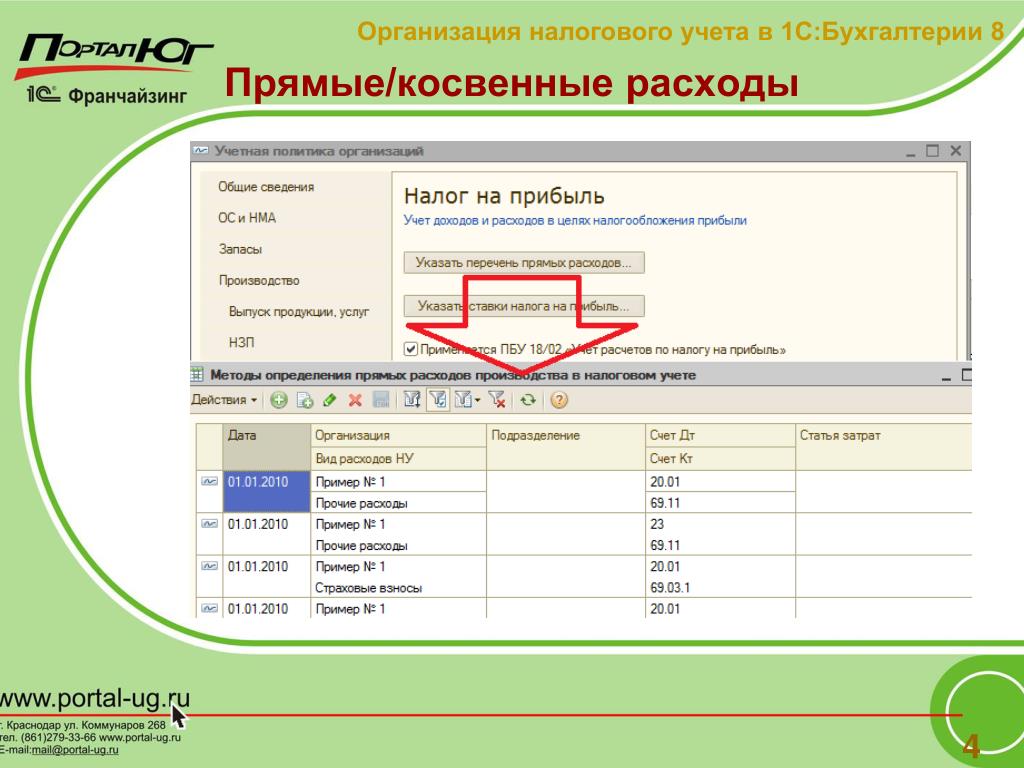Screen dimensions: 1024x768
Task: Click the Счет Кт column header
Action: click(x=720, y=458)
